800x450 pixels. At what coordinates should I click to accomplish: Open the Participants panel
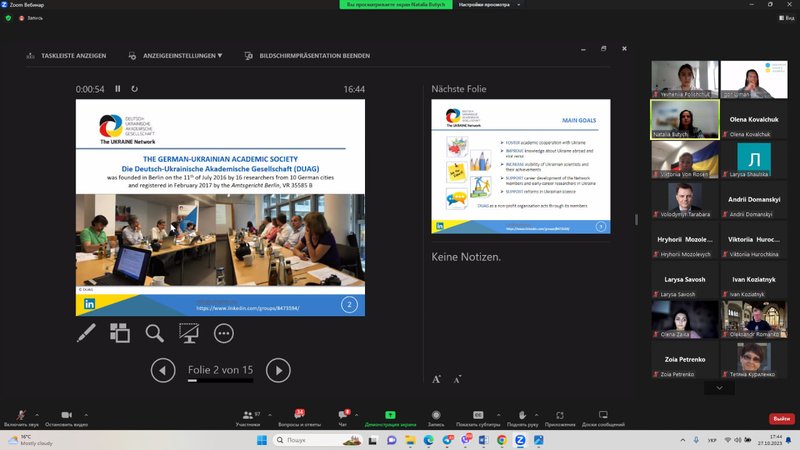click(x=249, y=418)
